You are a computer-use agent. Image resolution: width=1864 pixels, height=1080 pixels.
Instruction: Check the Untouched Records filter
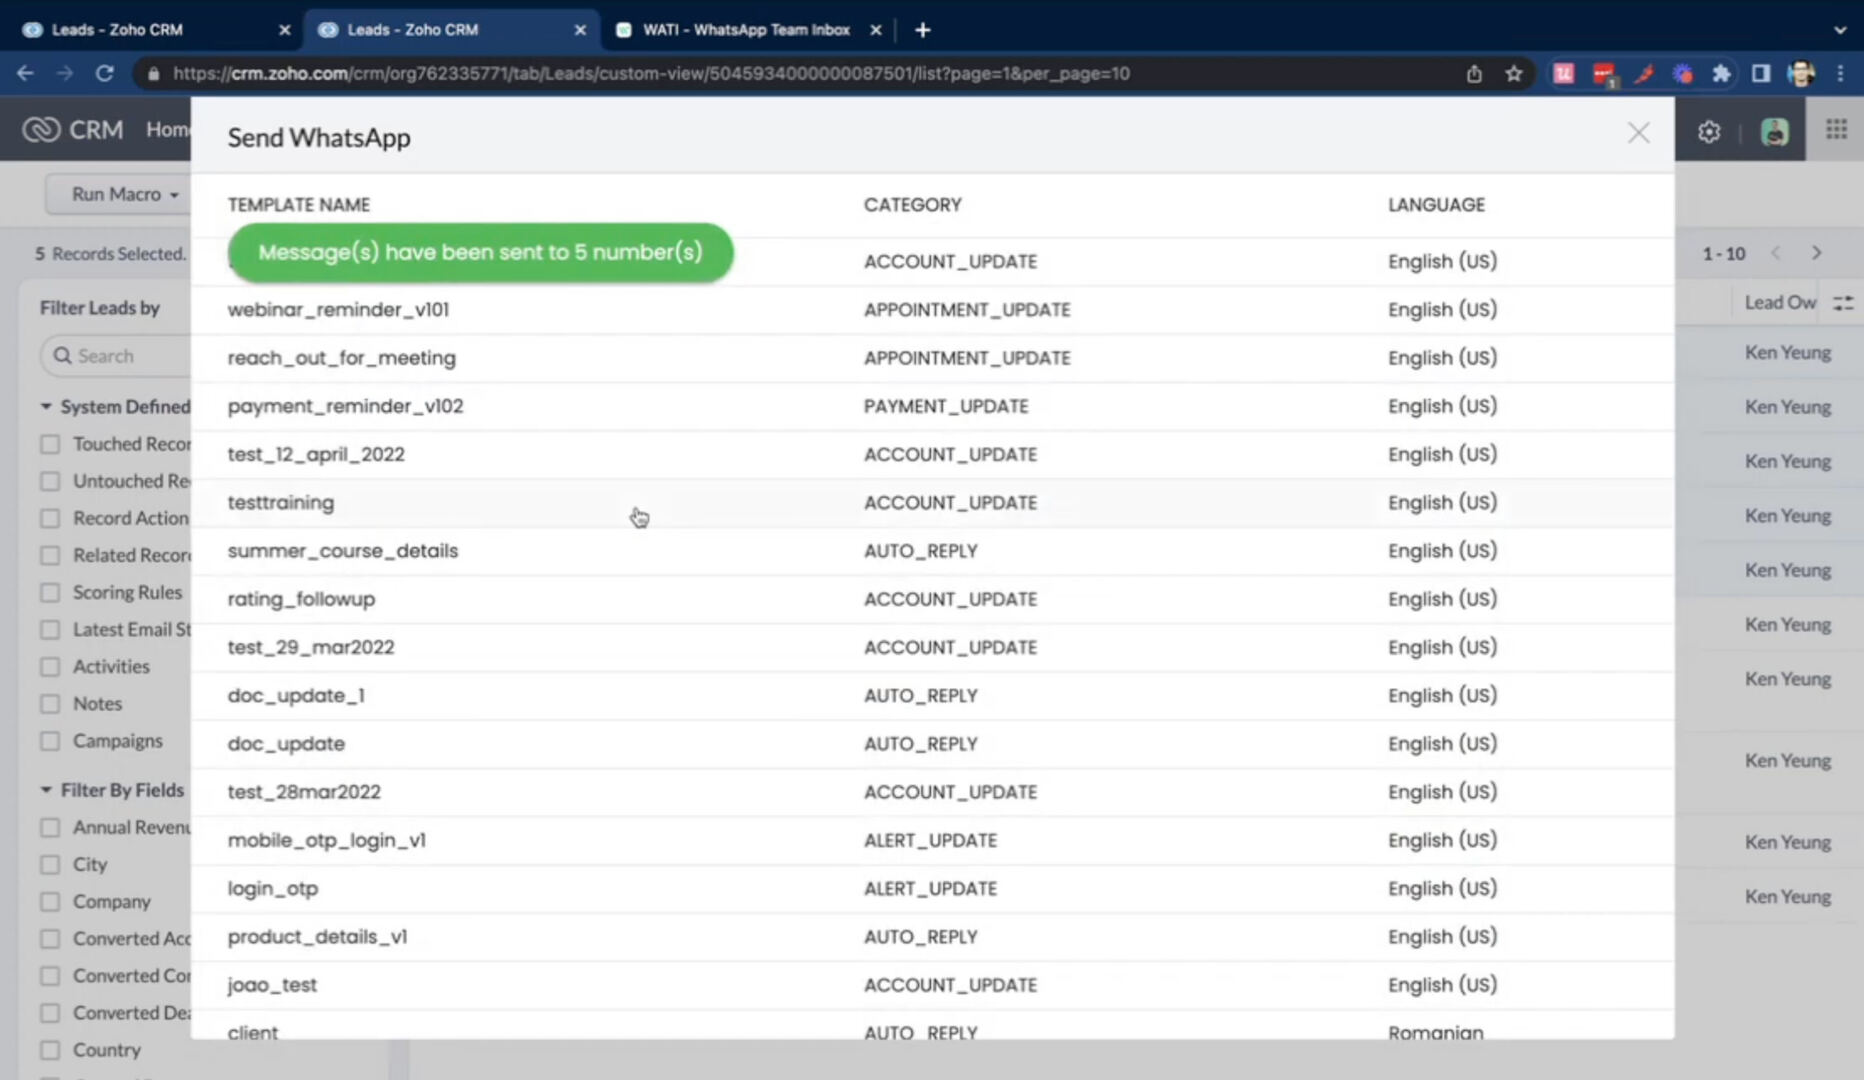pyautogui.click(x=50, y=481)
